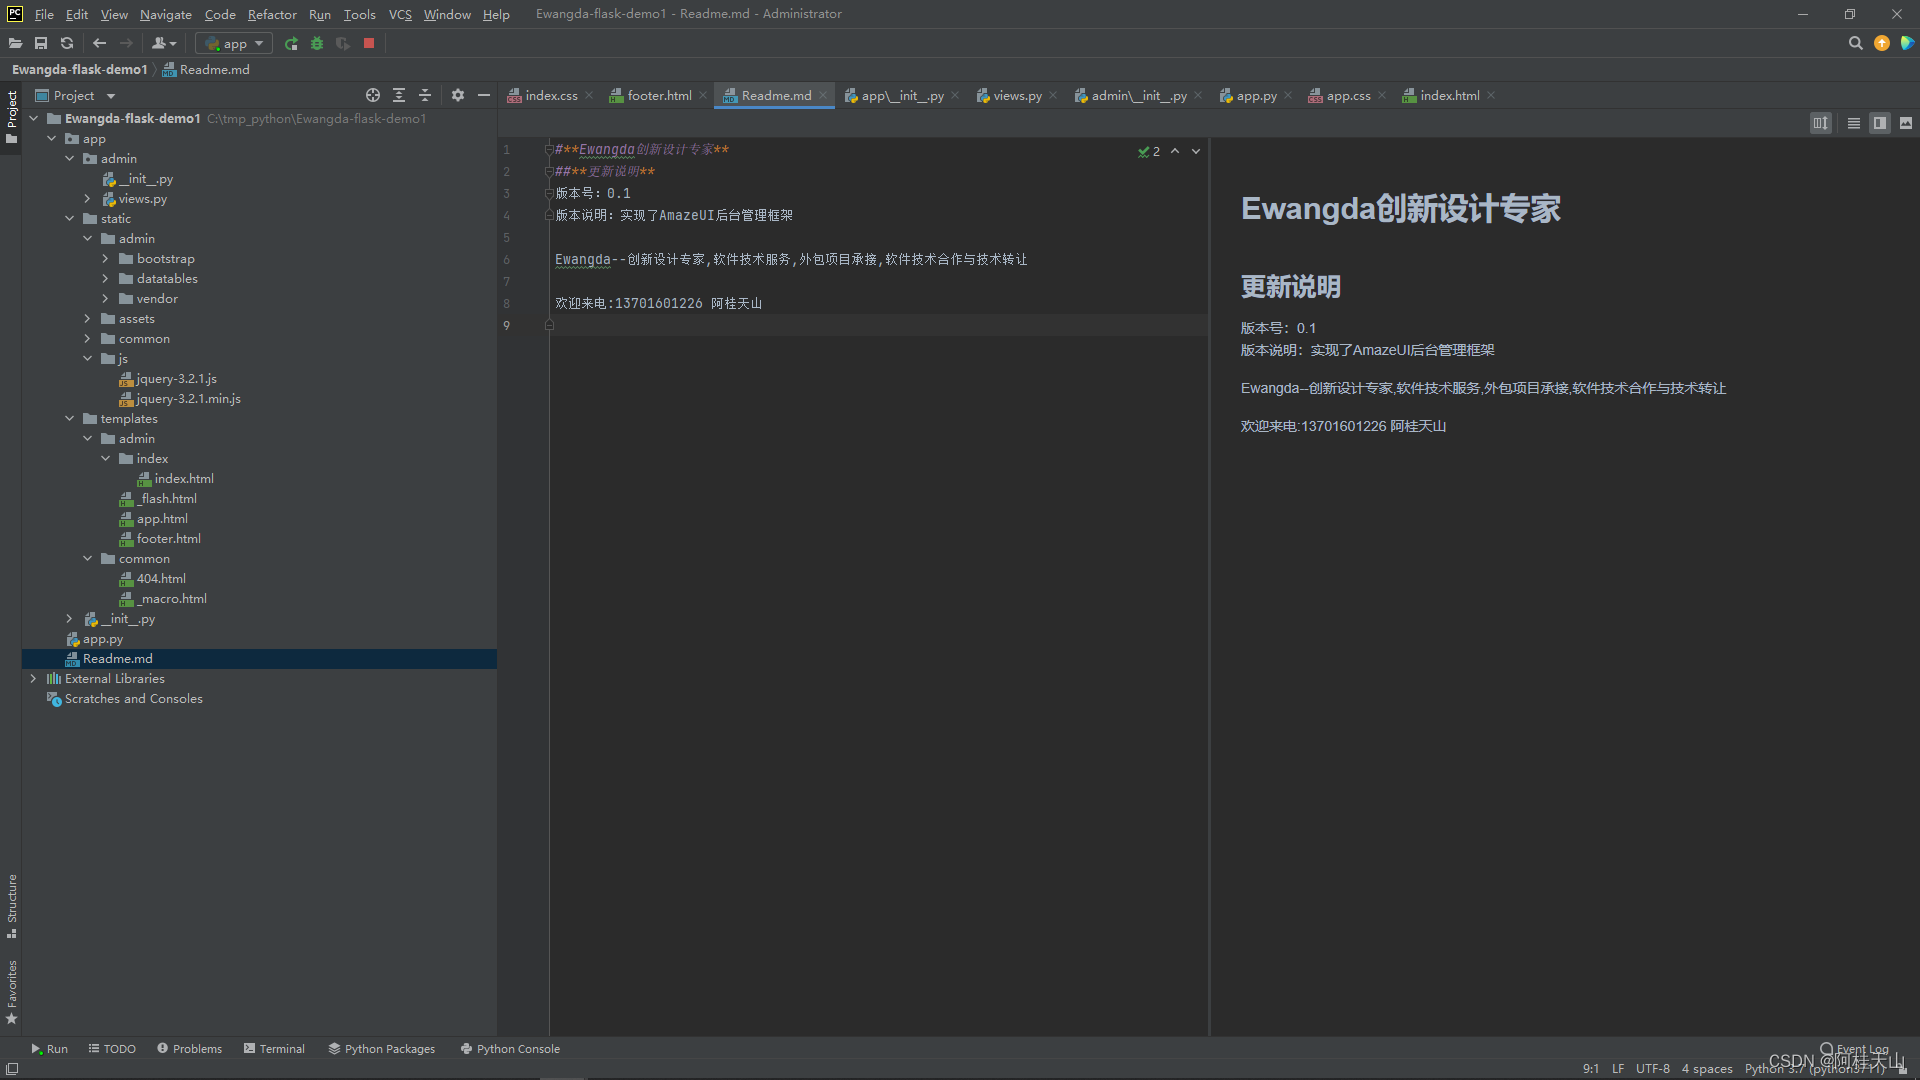Screen dimensions: 1920x1080
Task: Switch to editor-only view mode icon
Action: click(1854, 123)
